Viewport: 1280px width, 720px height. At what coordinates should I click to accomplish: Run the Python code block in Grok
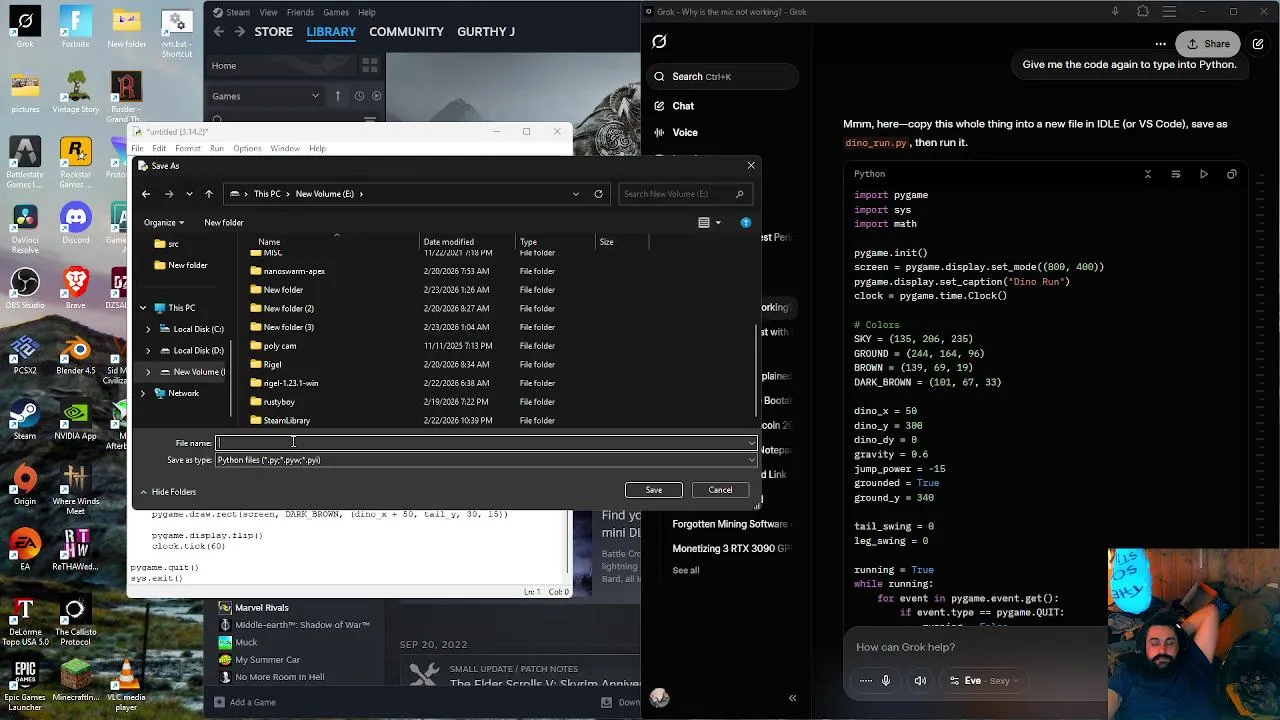pos(1203,174)
